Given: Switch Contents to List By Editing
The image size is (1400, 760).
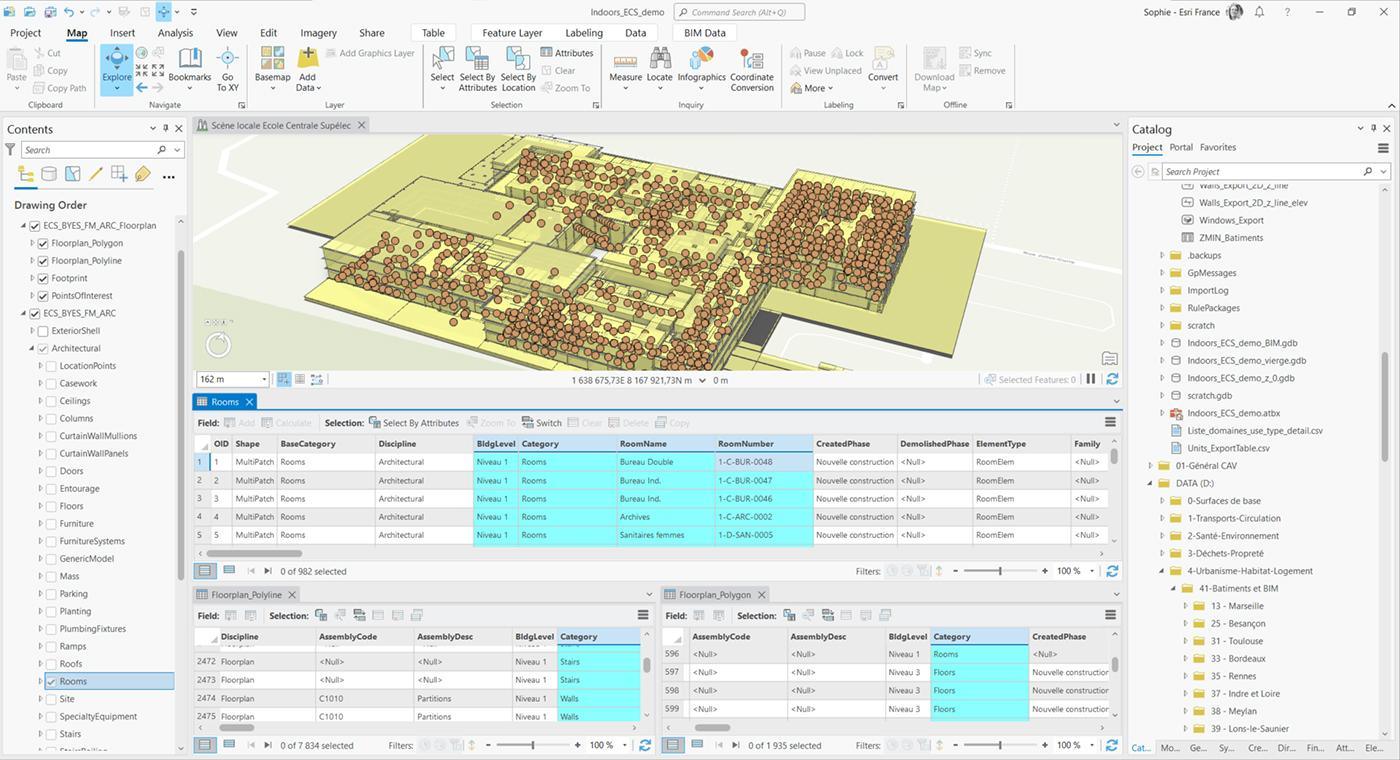Looking at the screenshot, I should point(96,174).
